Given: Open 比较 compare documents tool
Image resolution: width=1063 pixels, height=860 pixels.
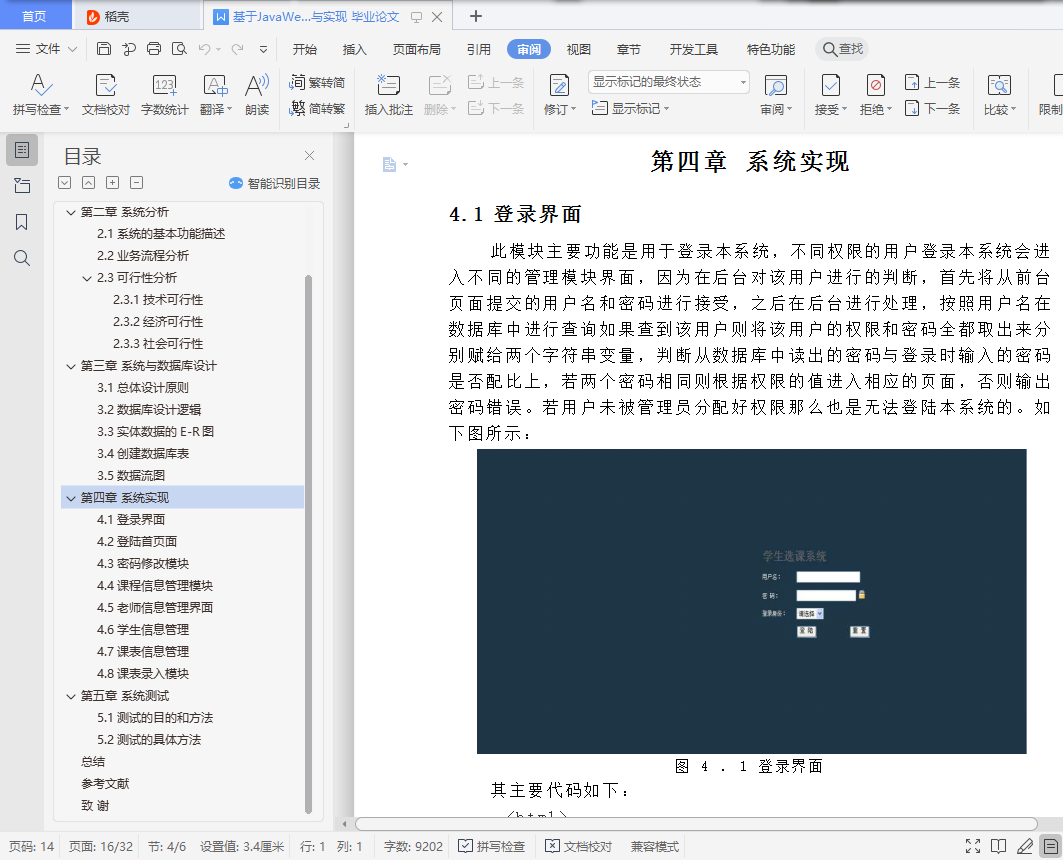Looking at the screenshot, I should coord(999,95).
